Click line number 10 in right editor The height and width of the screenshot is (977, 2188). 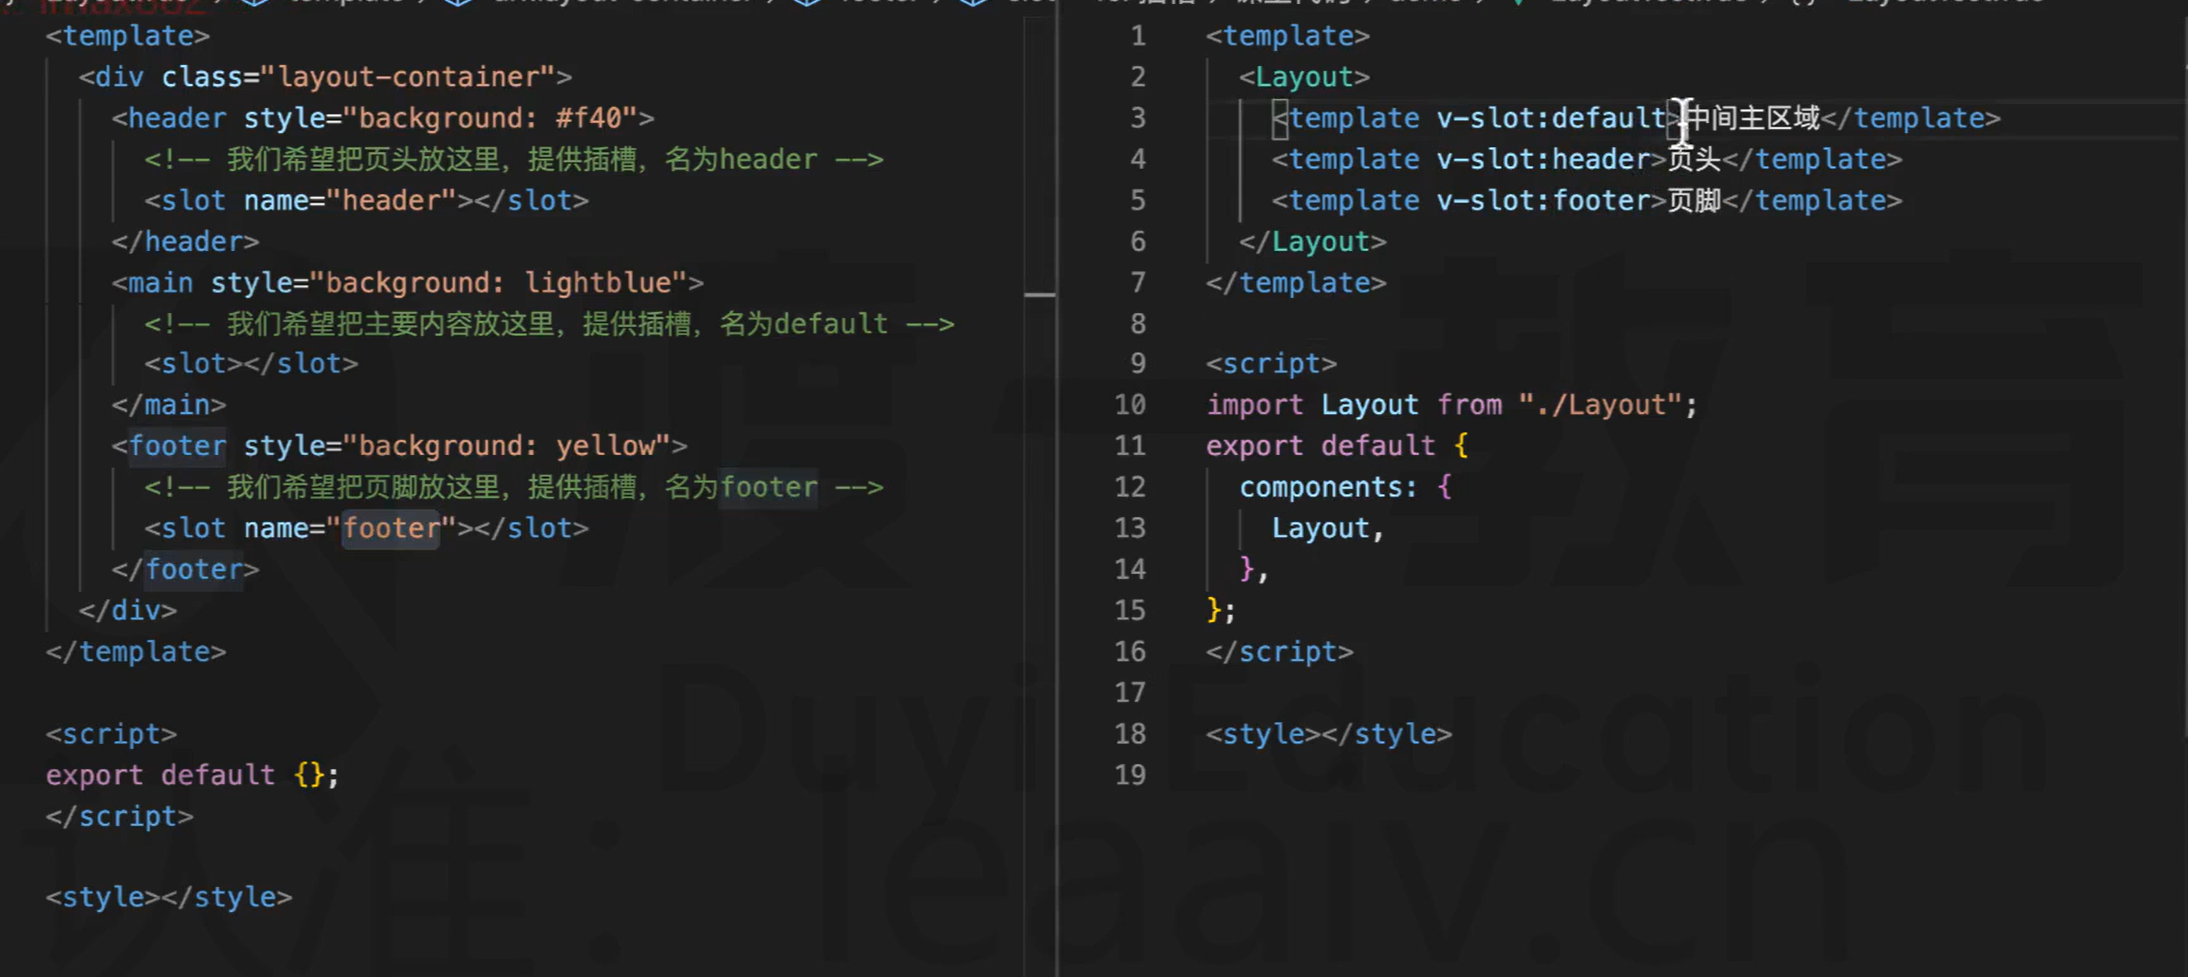1130,405
